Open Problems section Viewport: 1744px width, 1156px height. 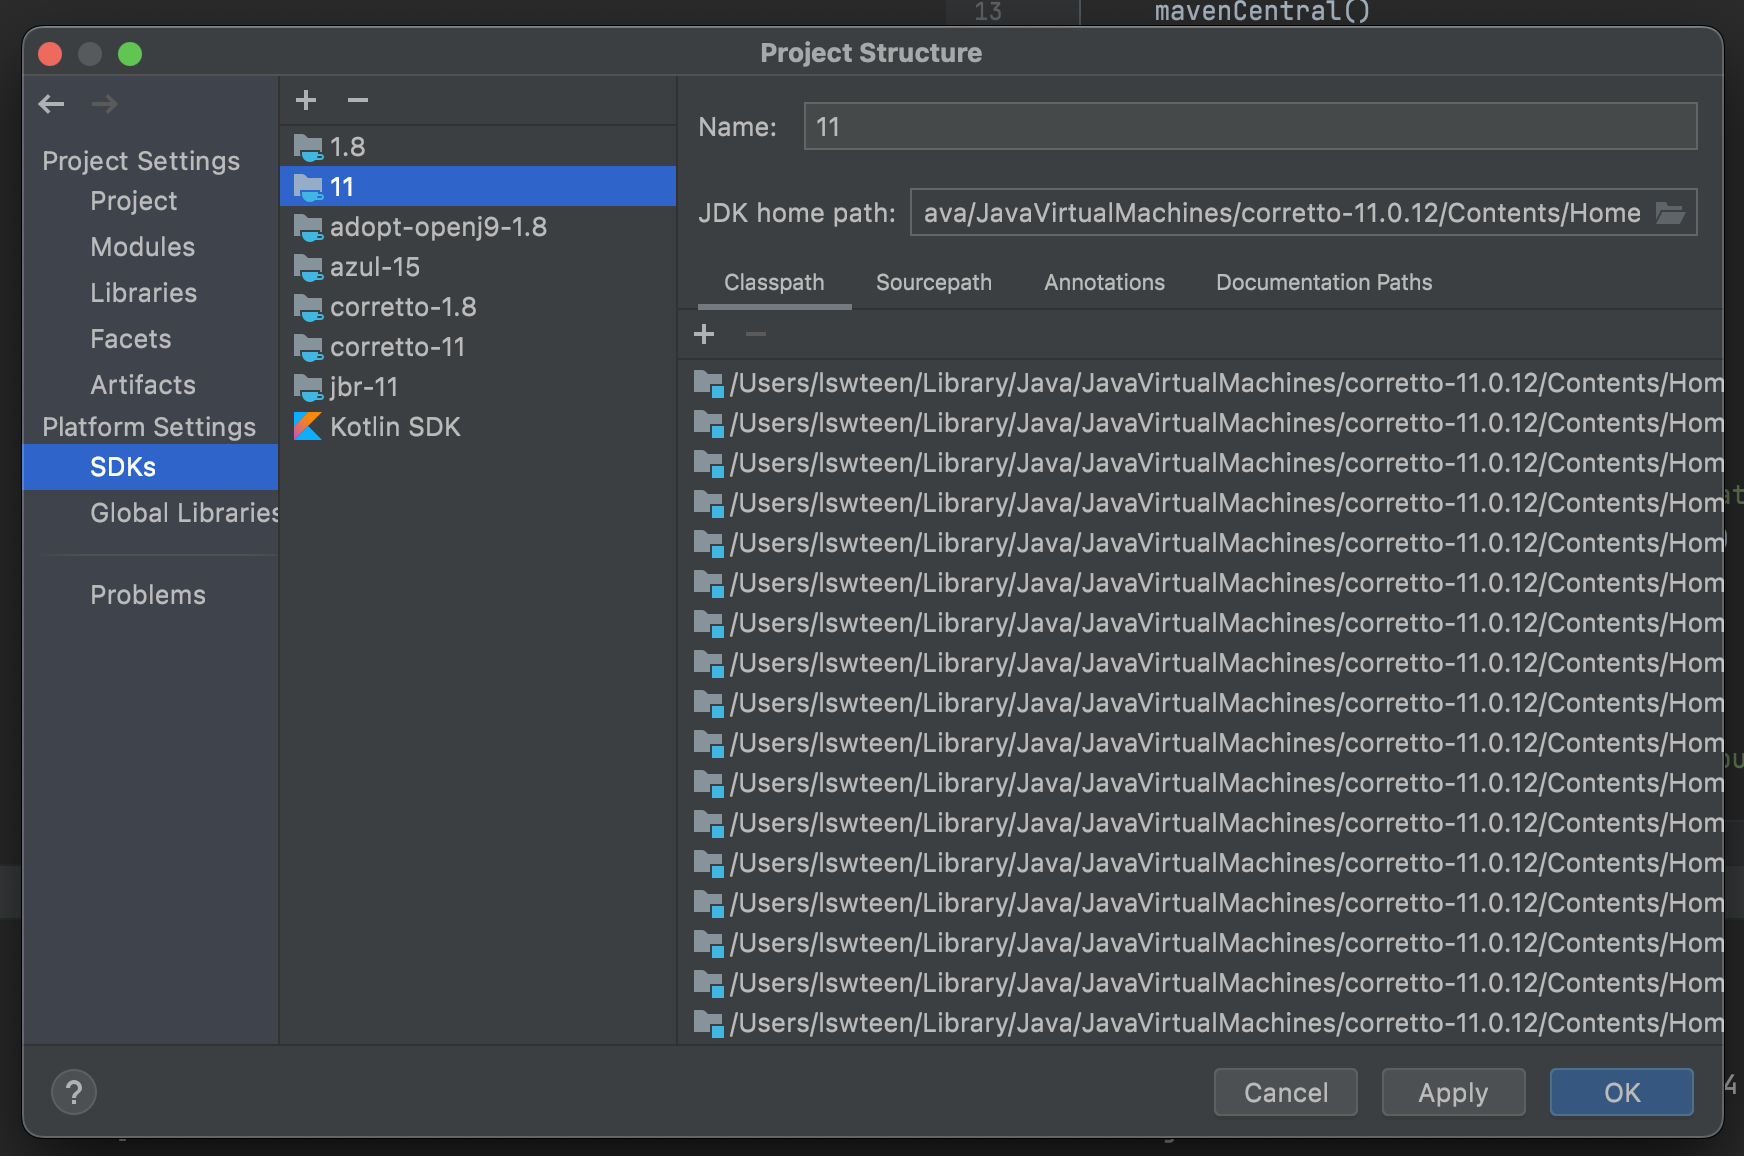148,595
